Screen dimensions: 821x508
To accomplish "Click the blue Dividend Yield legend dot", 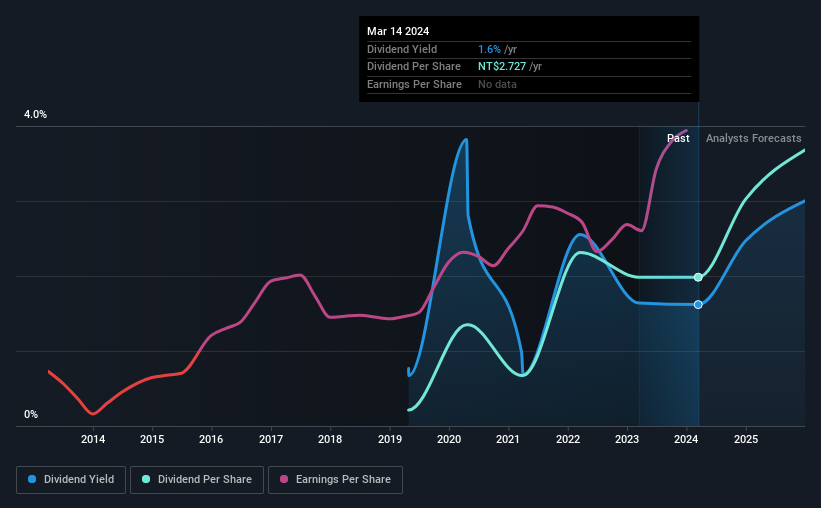I will 32,479.
